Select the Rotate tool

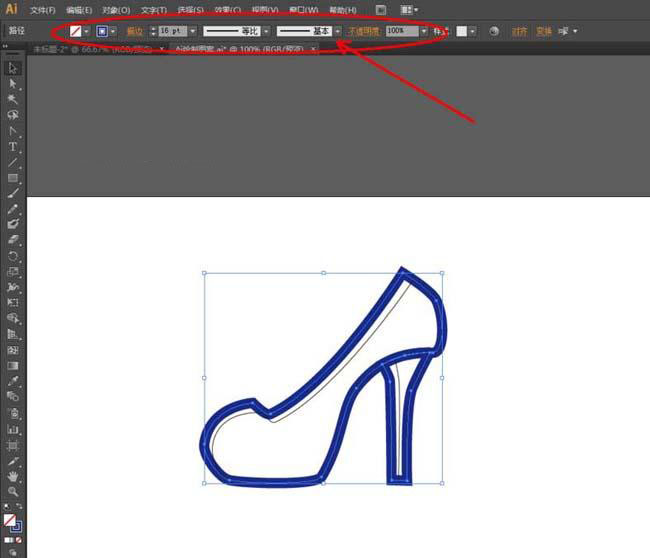point(12,256)
